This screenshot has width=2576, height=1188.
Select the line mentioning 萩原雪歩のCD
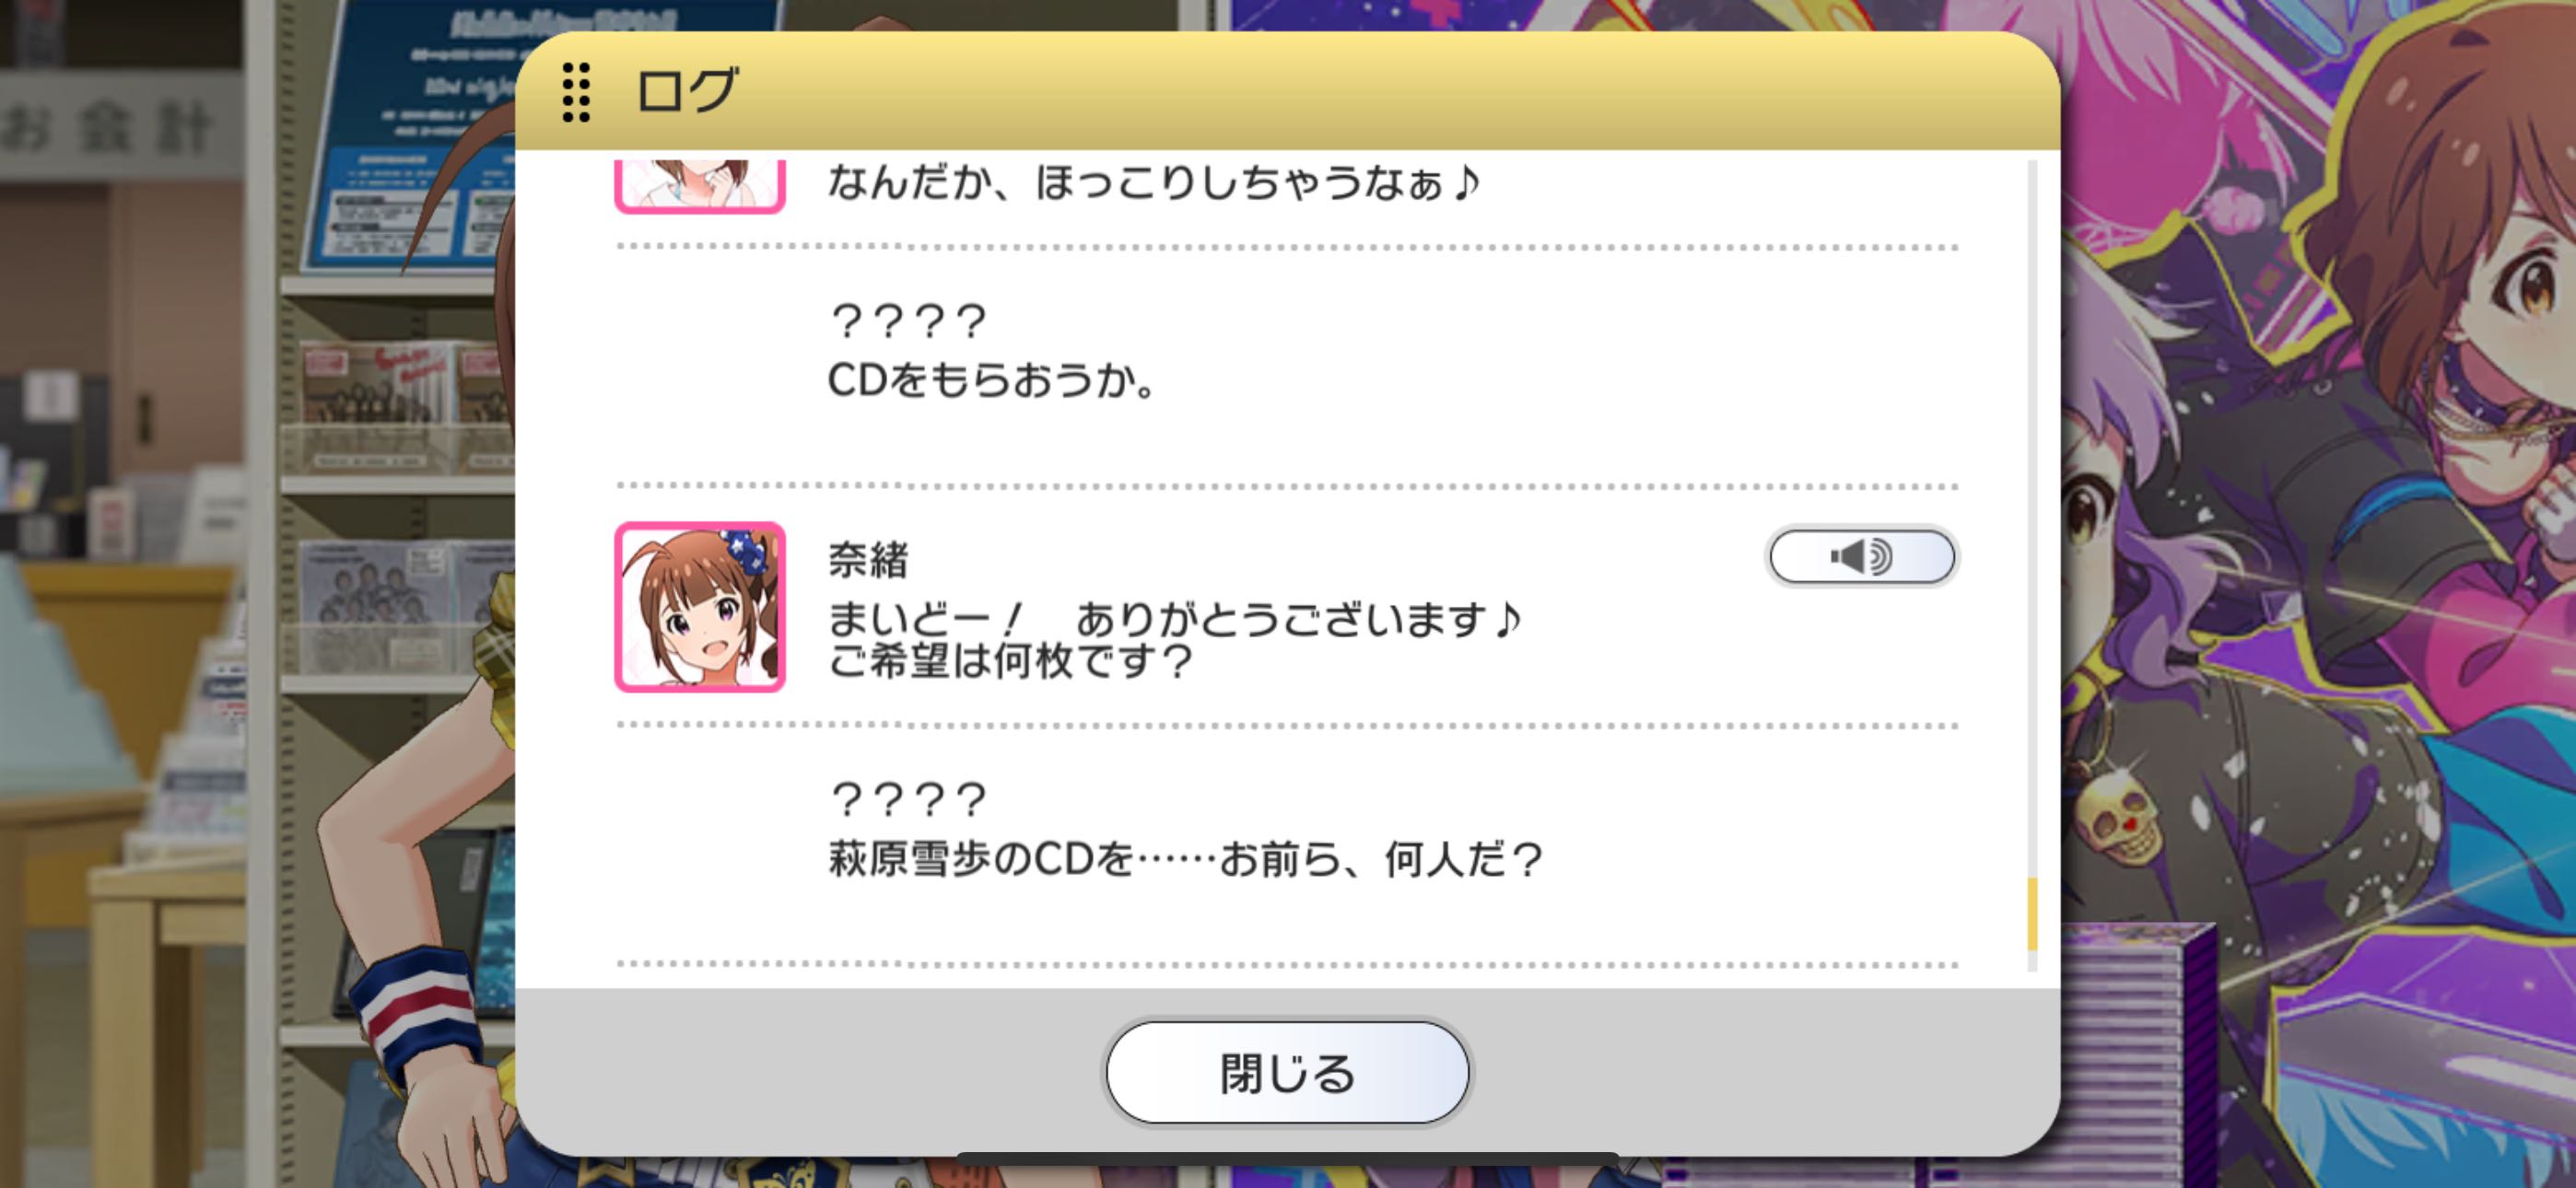(1186, 859)
